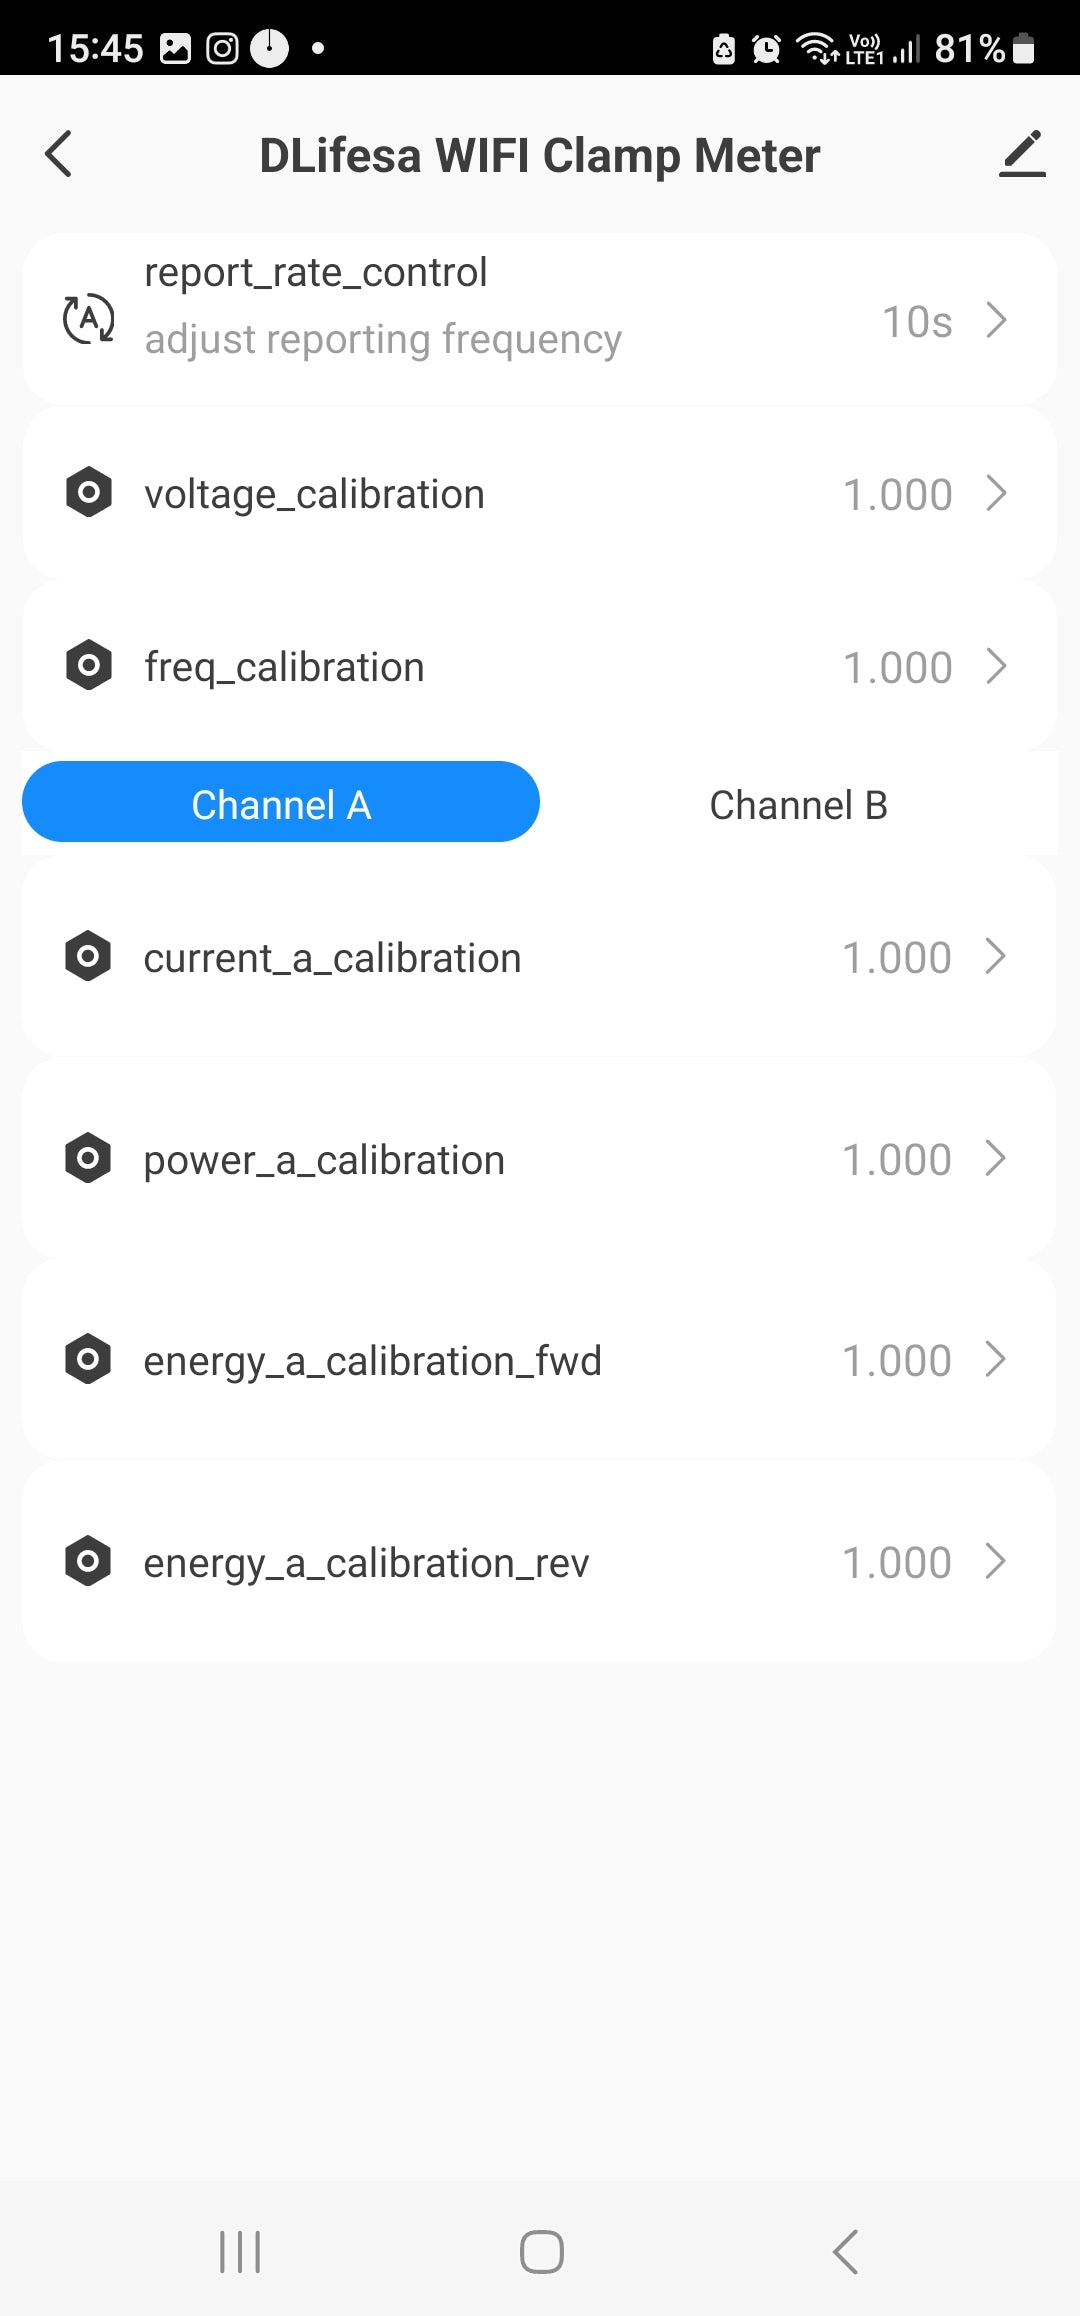This screenshot has height=2316, width=1080.
Task: Expand report_rate_control chevron
Action: coord(996,320)
